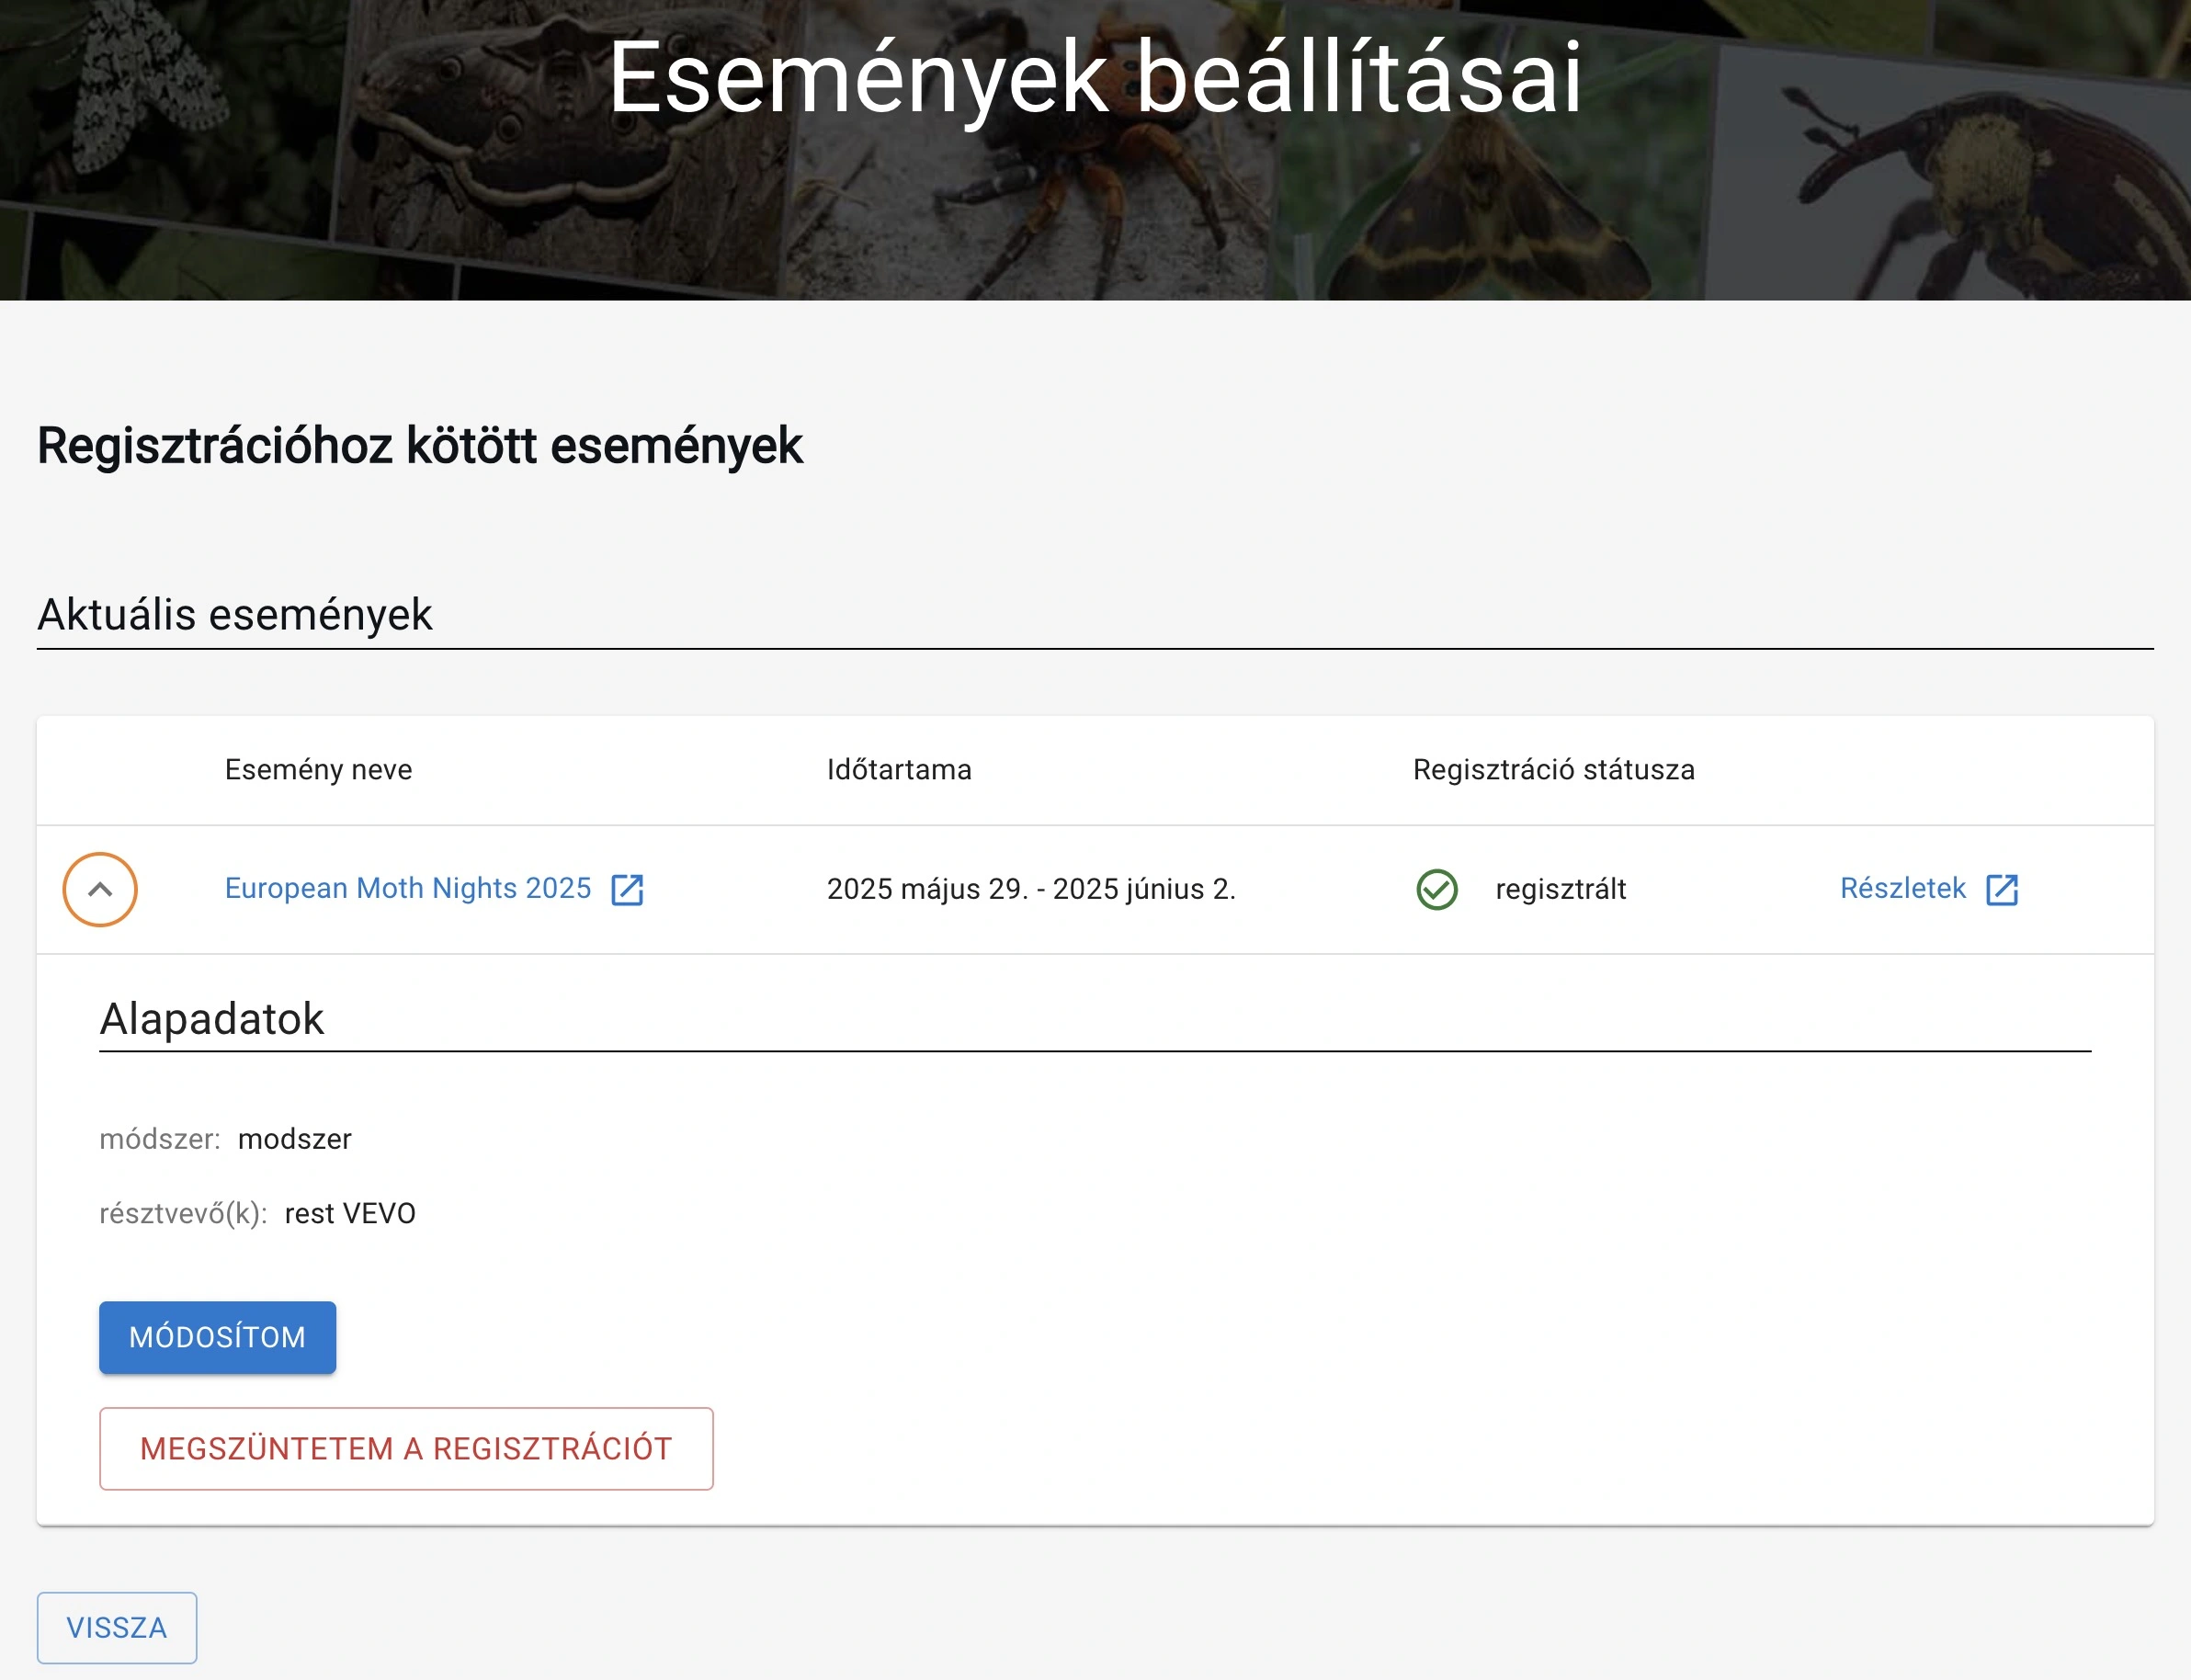
Task: Open the Részletek page
Action: [x=1904, y=889]
